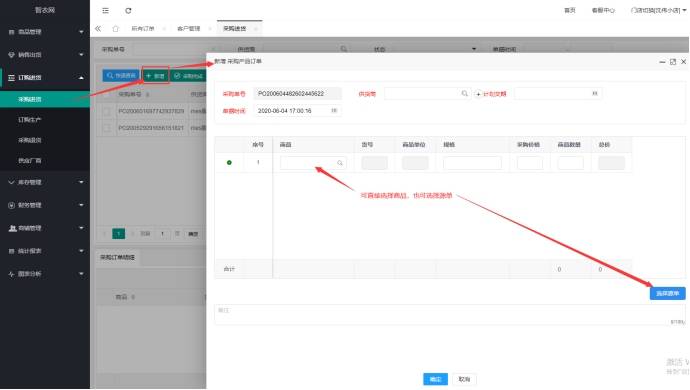Screen dimensions: 690x390
Task: Expand the 统计报表 sidebar menu arrow
Action: pos(81,251)
